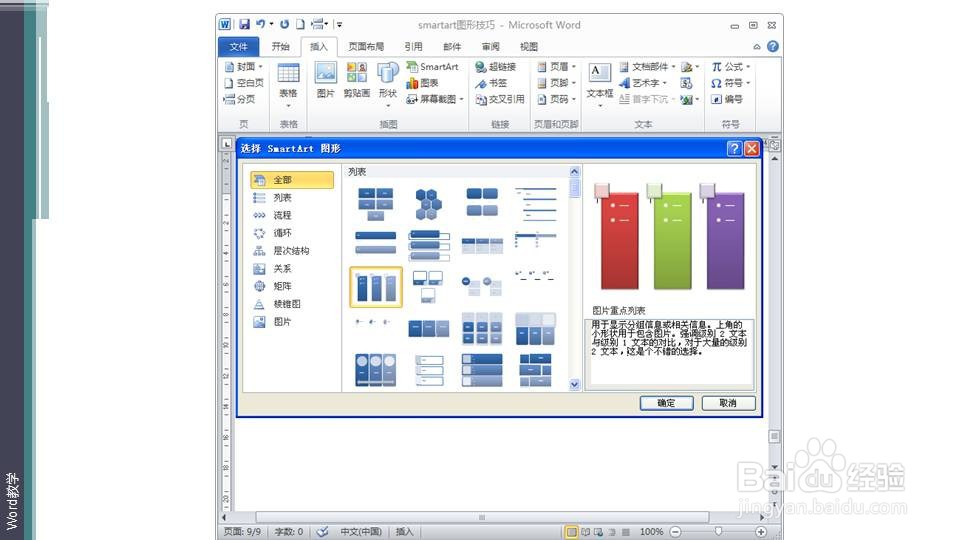The image size is (960, 540).
Task: Select the Process (流程) SmartArt category
Action: coord(292,216)
